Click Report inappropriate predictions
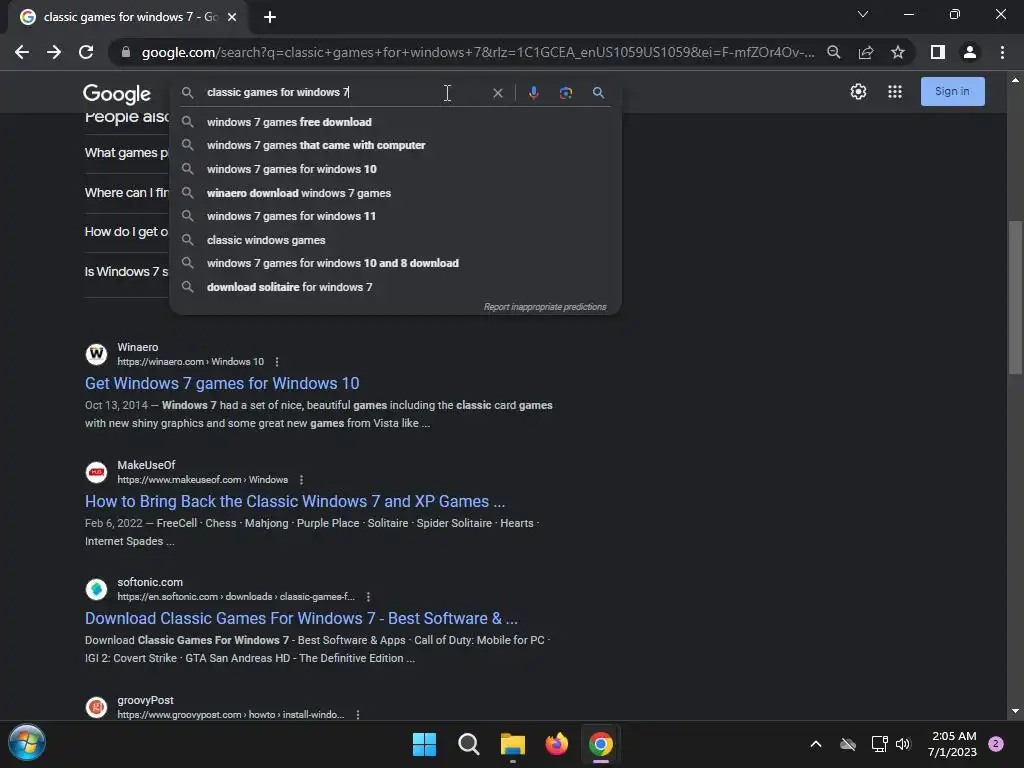Image resolution: width=1024 pixels, height=768 pixels. coord(545,307)
